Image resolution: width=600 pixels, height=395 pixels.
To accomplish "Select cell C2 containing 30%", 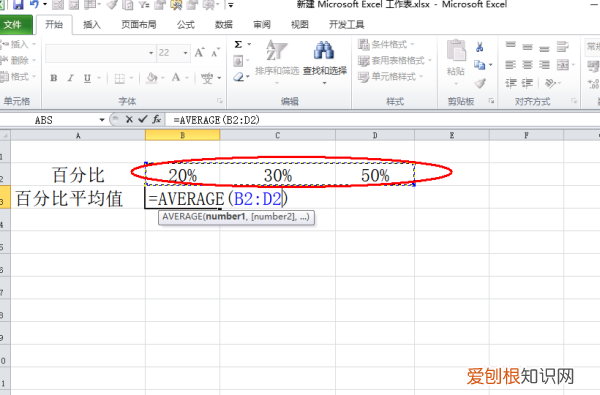I will (278, 175).
